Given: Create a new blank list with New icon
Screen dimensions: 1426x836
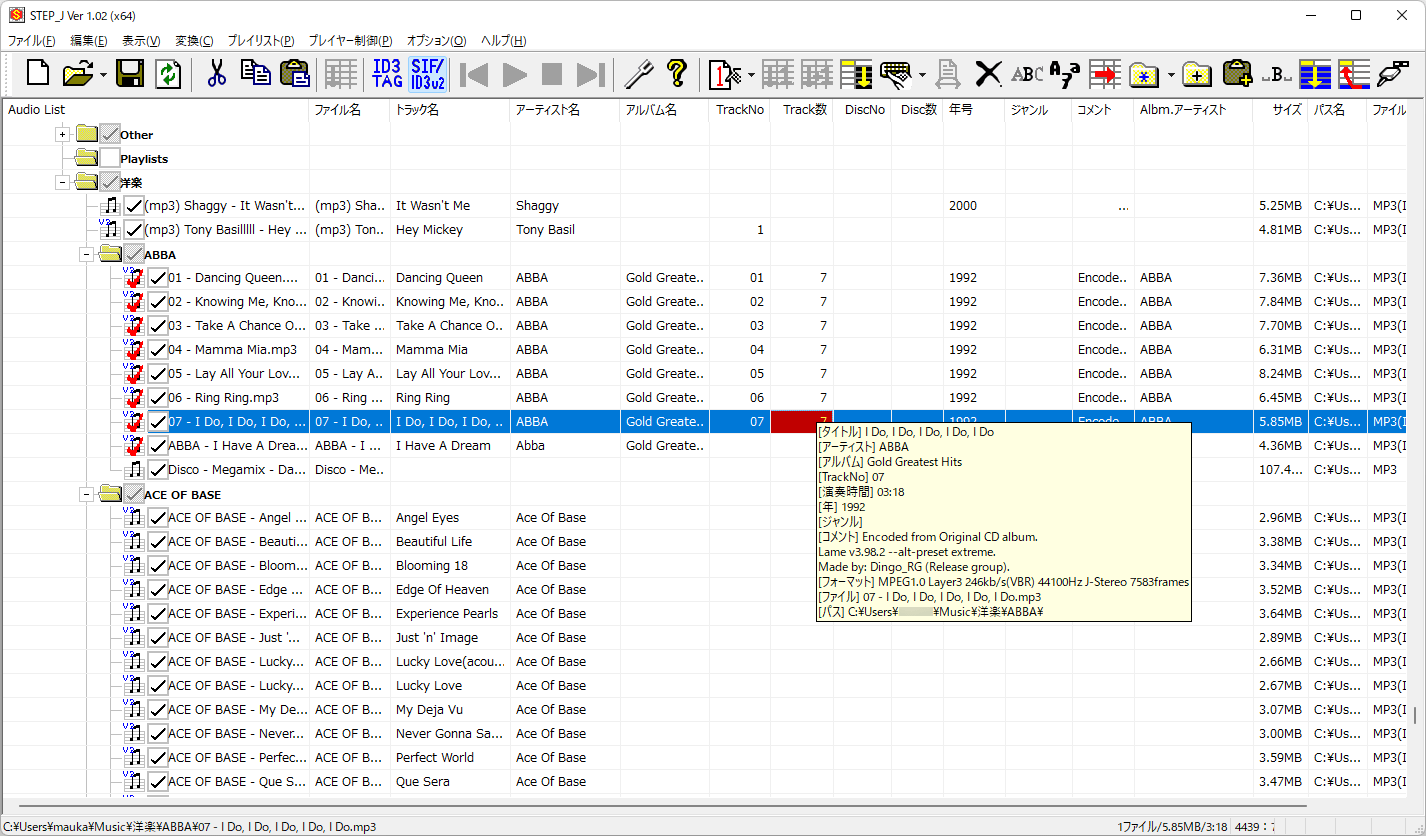Looking at the screenshot, I should 38,73.
